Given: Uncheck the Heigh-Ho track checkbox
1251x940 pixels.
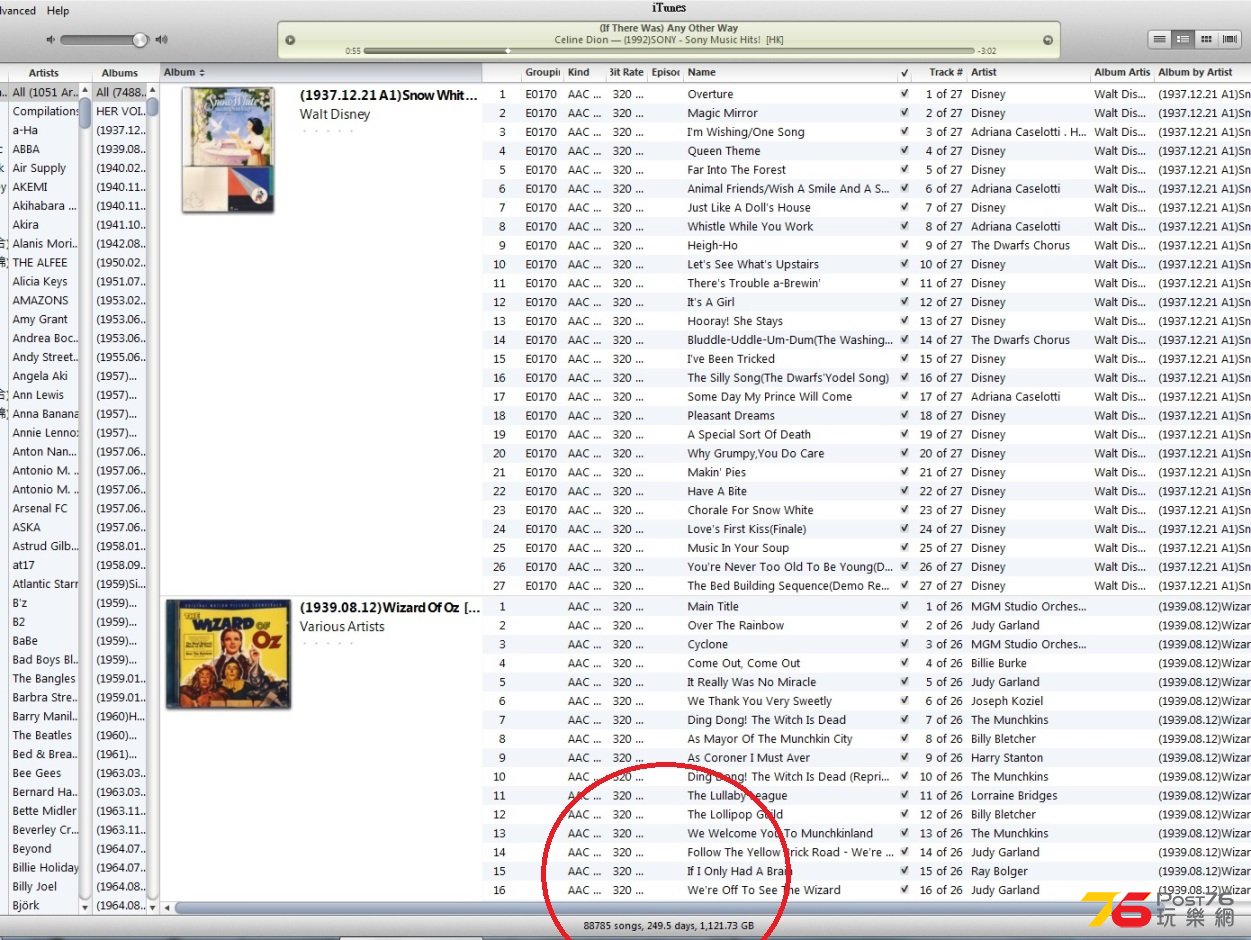Looking at the screenshot, I should (905, 245).
